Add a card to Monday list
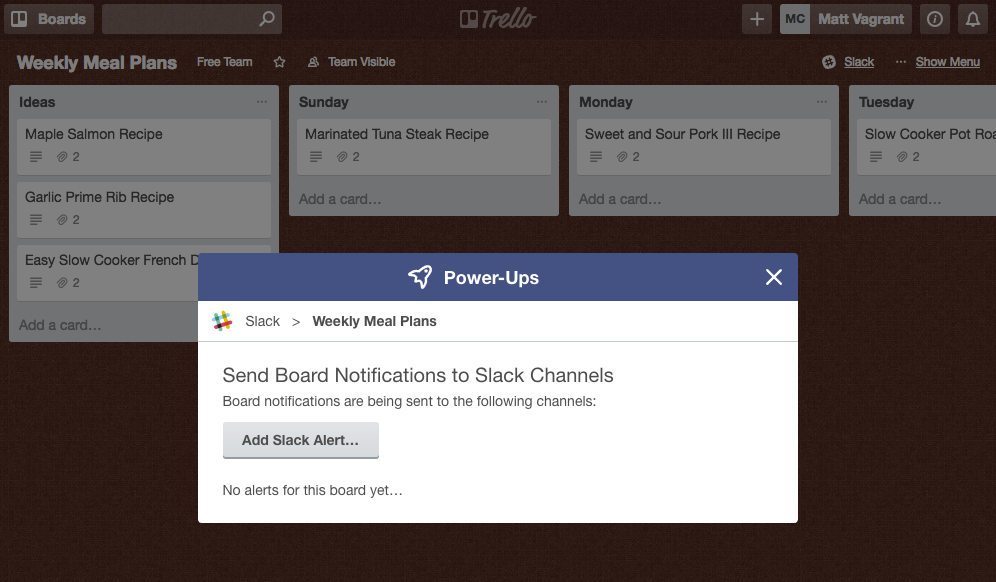 (620, 199)
